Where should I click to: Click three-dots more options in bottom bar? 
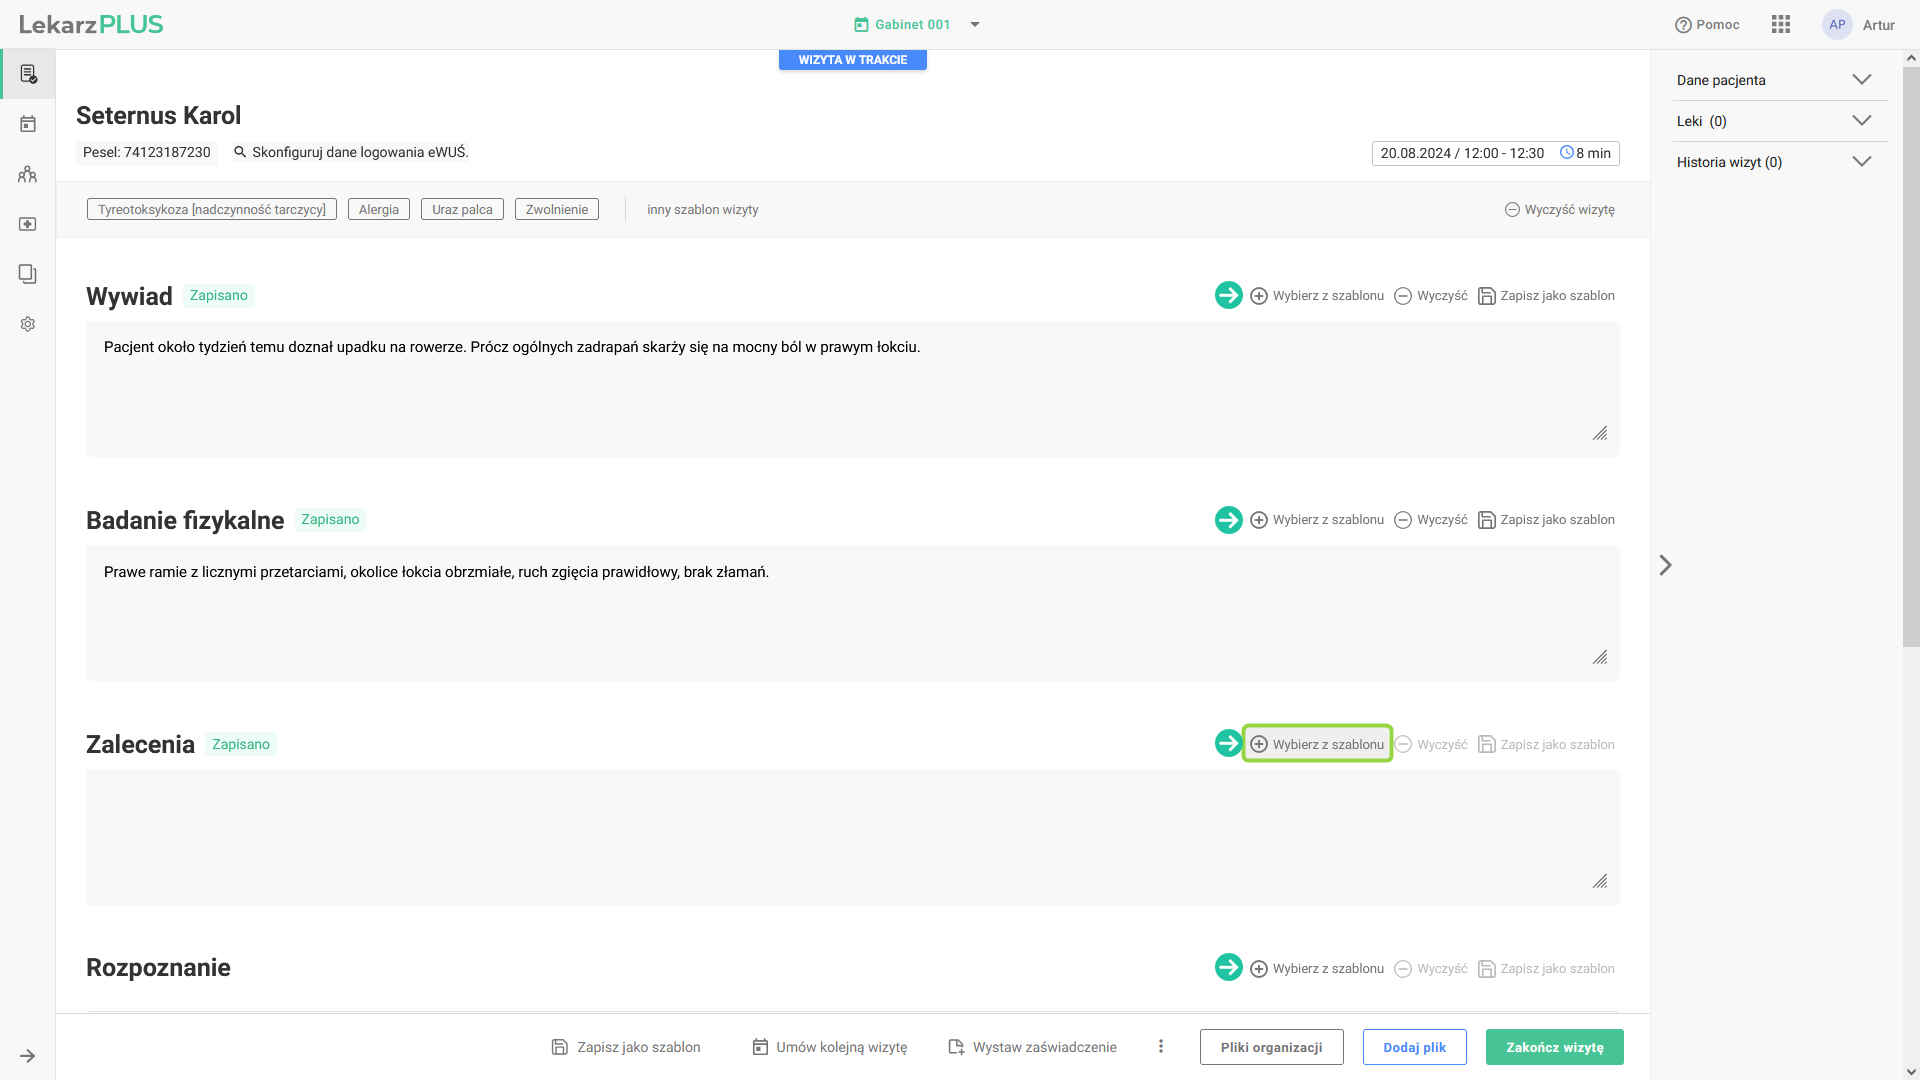tap(1160, 1046)
